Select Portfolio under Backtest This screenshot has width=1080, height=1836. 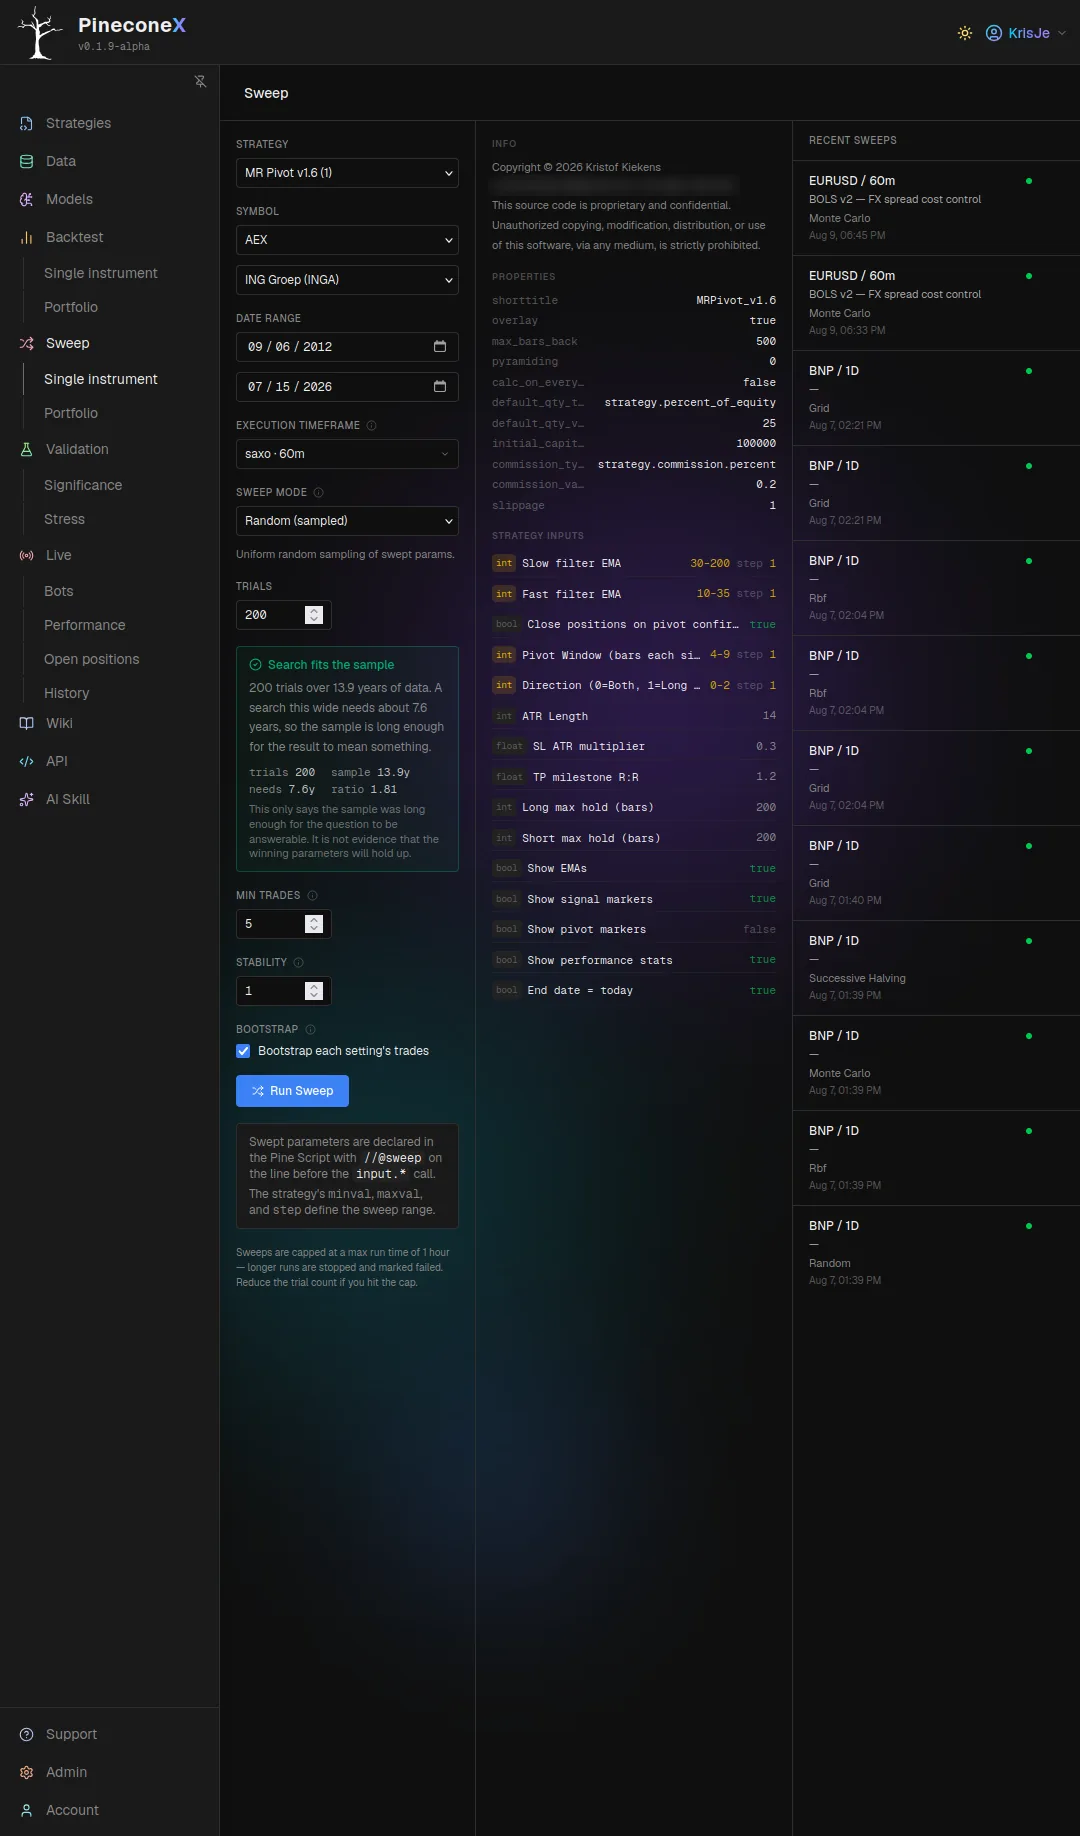71,307
